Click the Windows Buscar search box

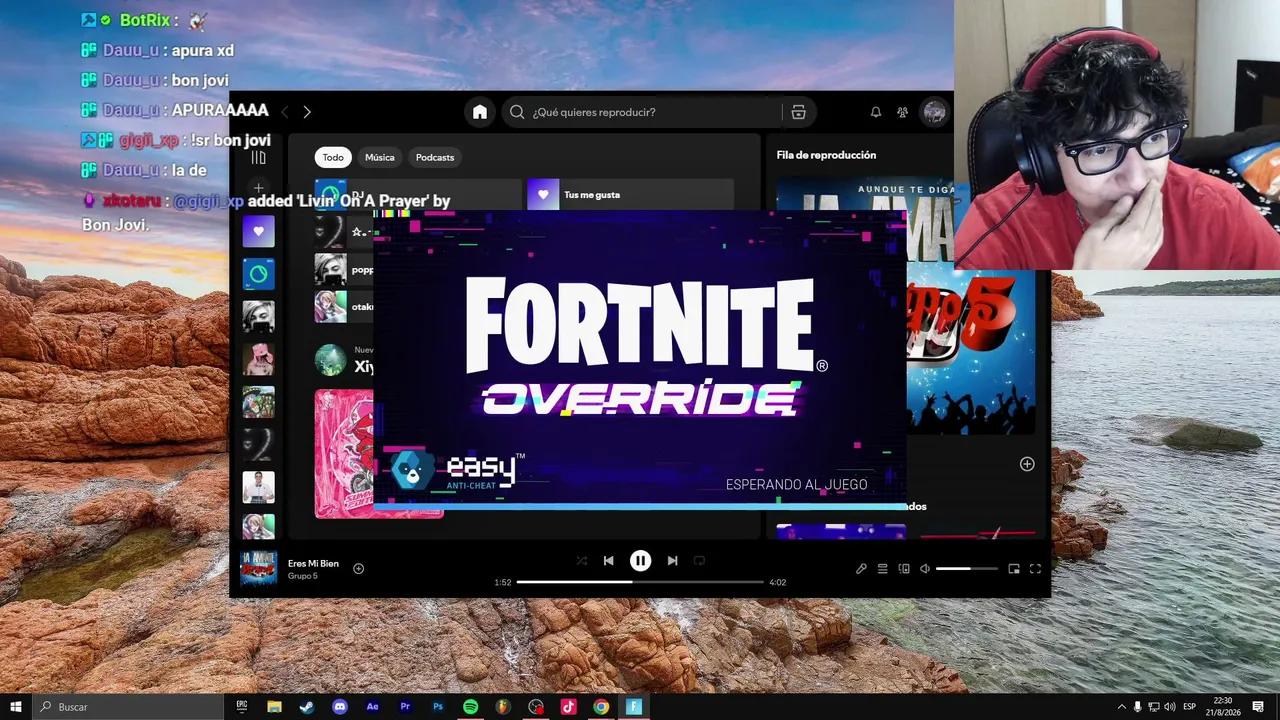point(128,707)
